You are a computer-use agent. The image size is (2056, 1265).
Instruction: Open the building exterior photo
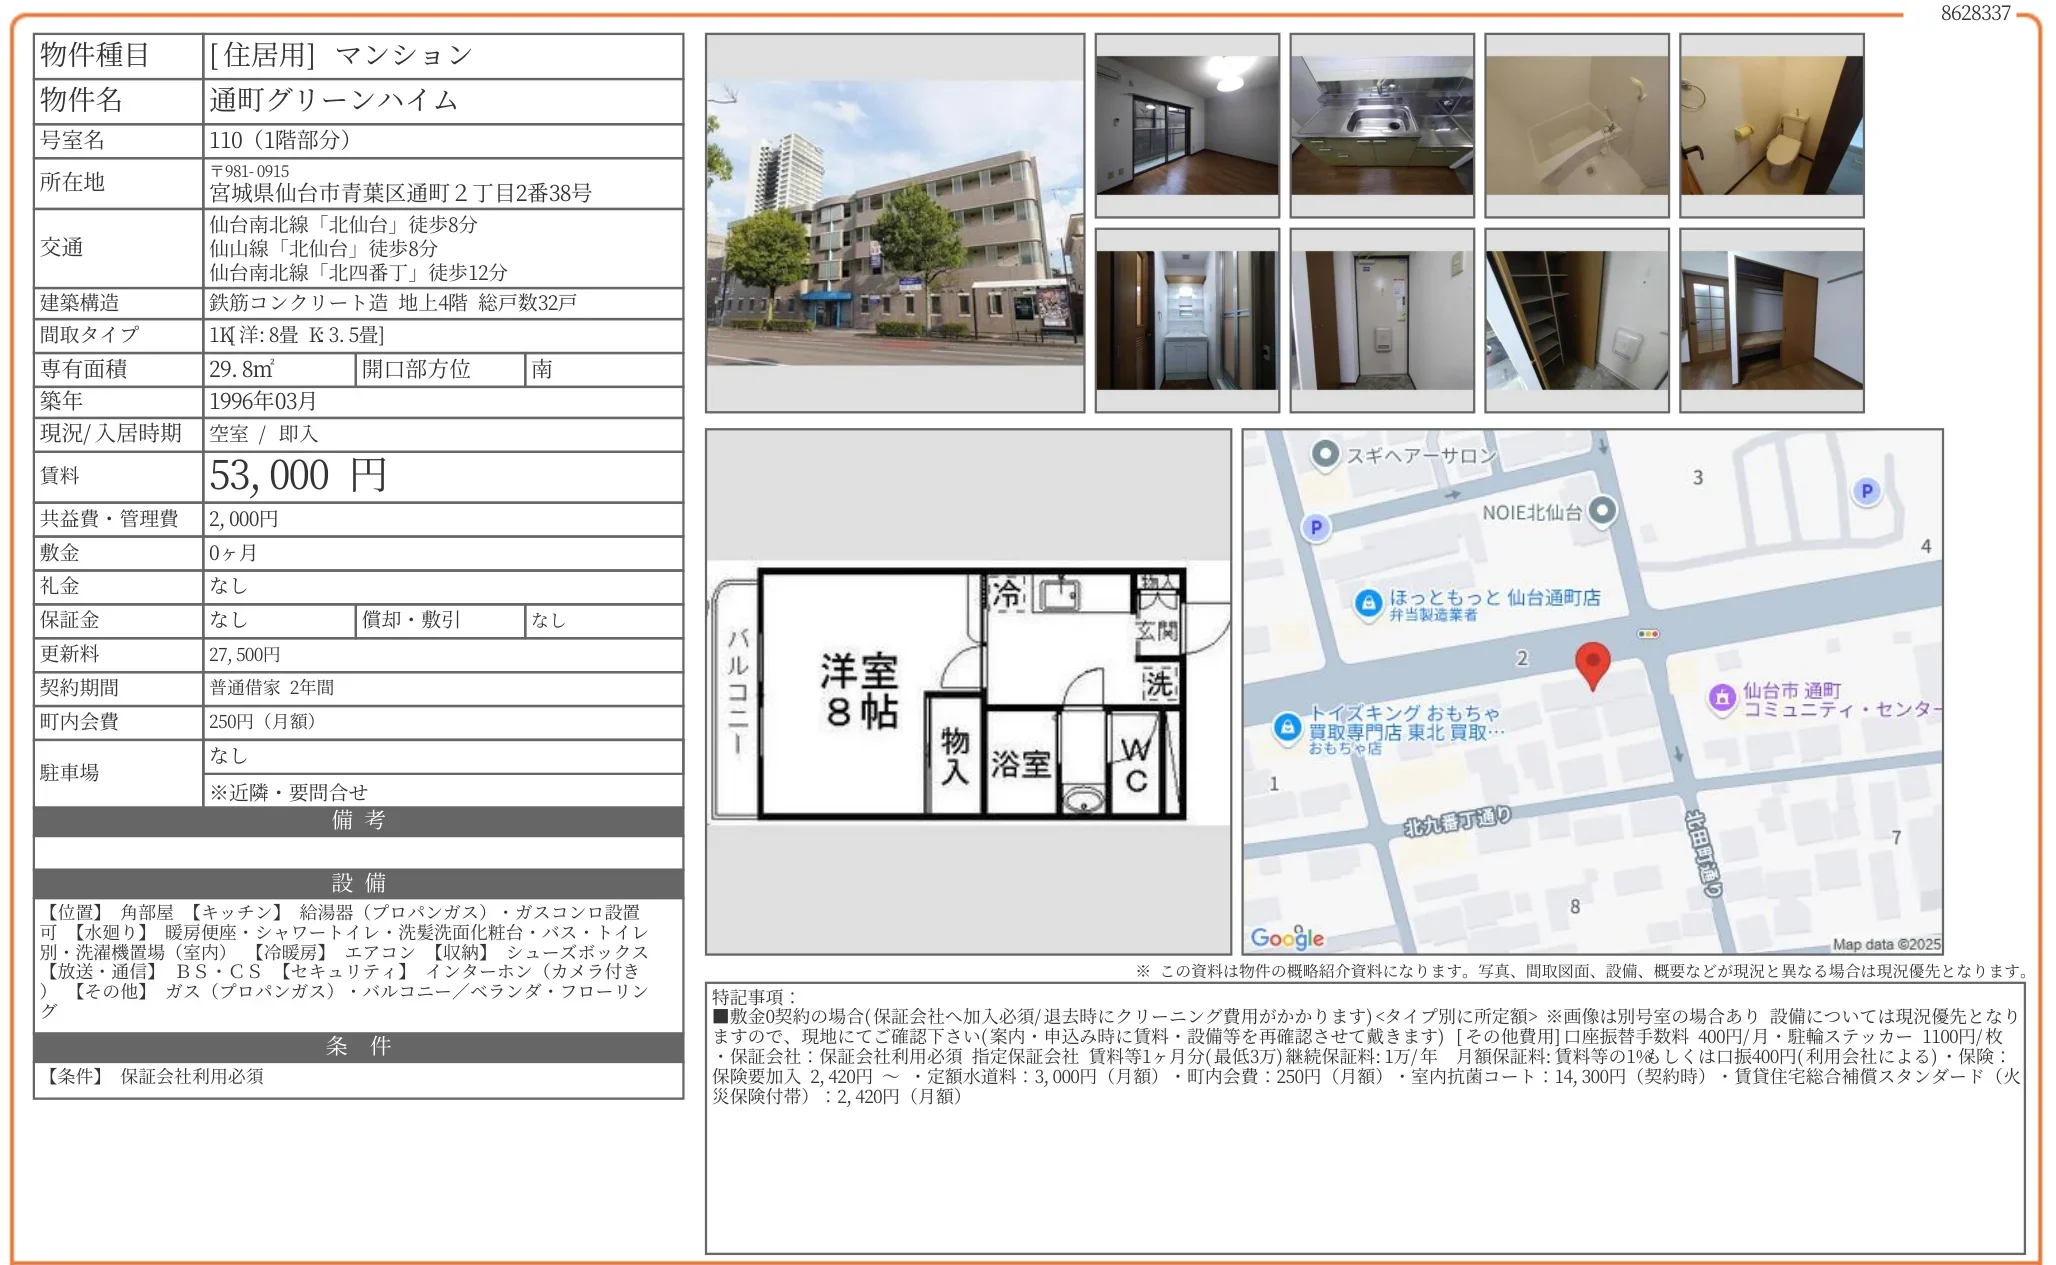894,222
